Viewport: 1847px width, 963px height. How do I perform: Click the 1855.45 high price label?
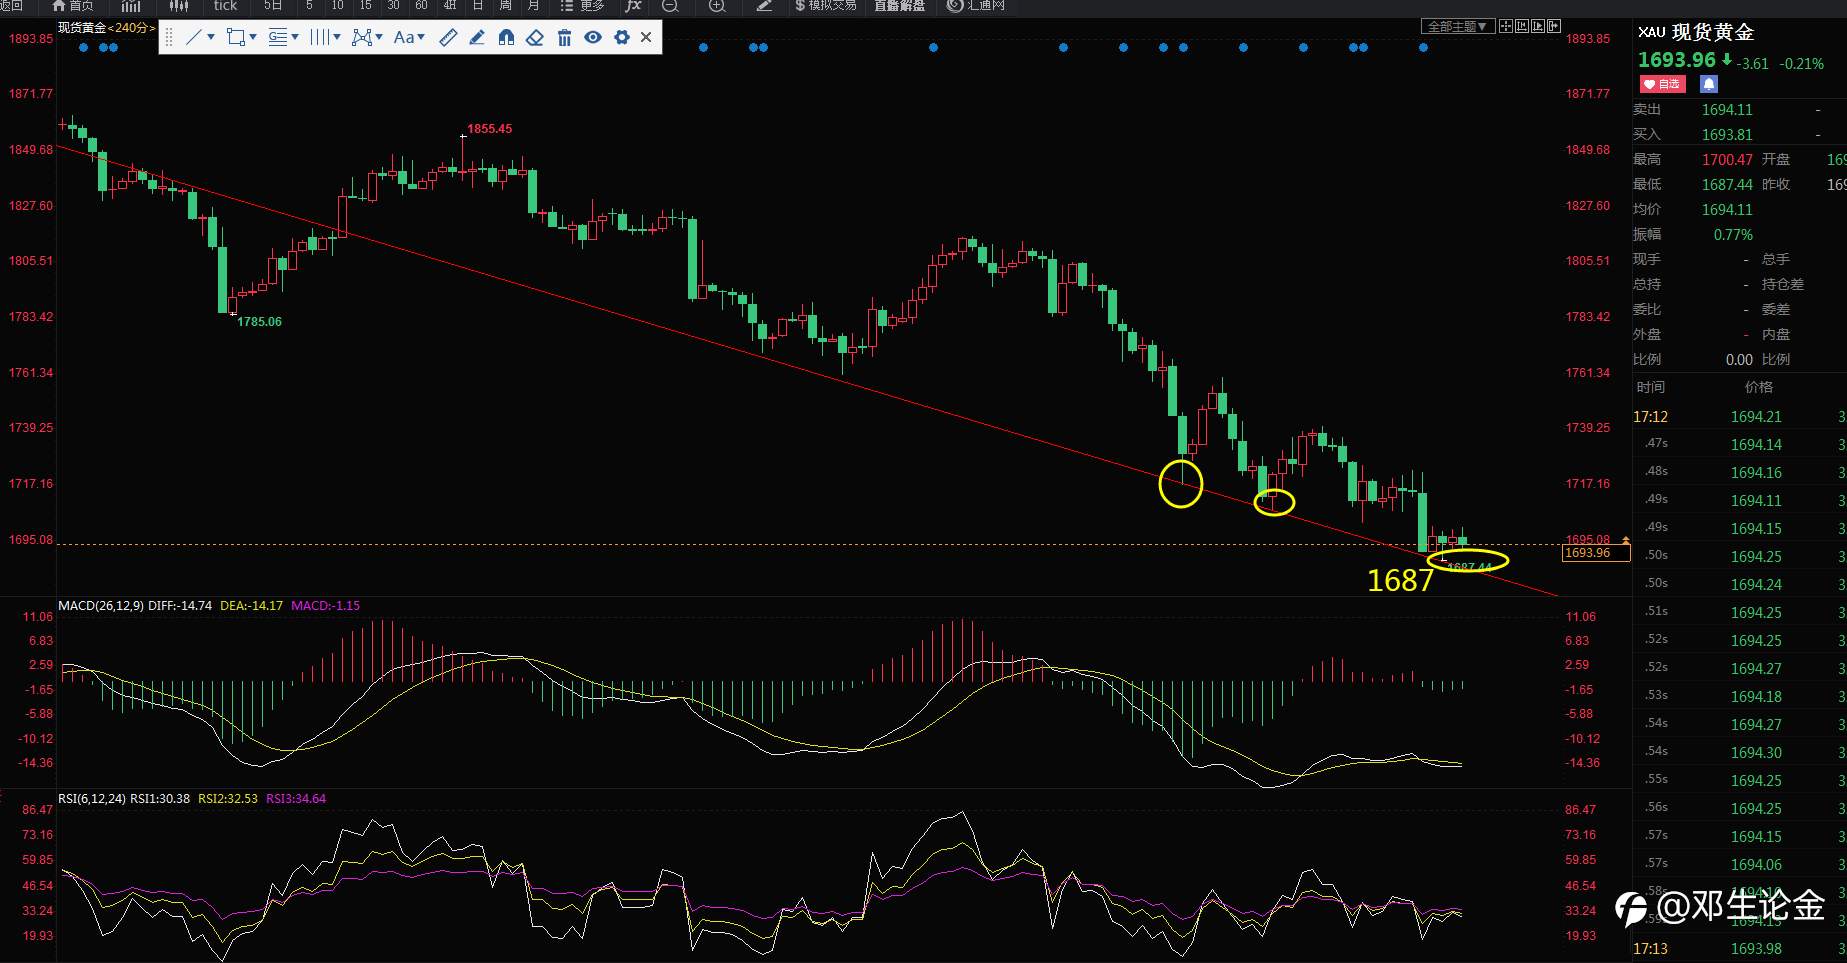pos(490,128)
